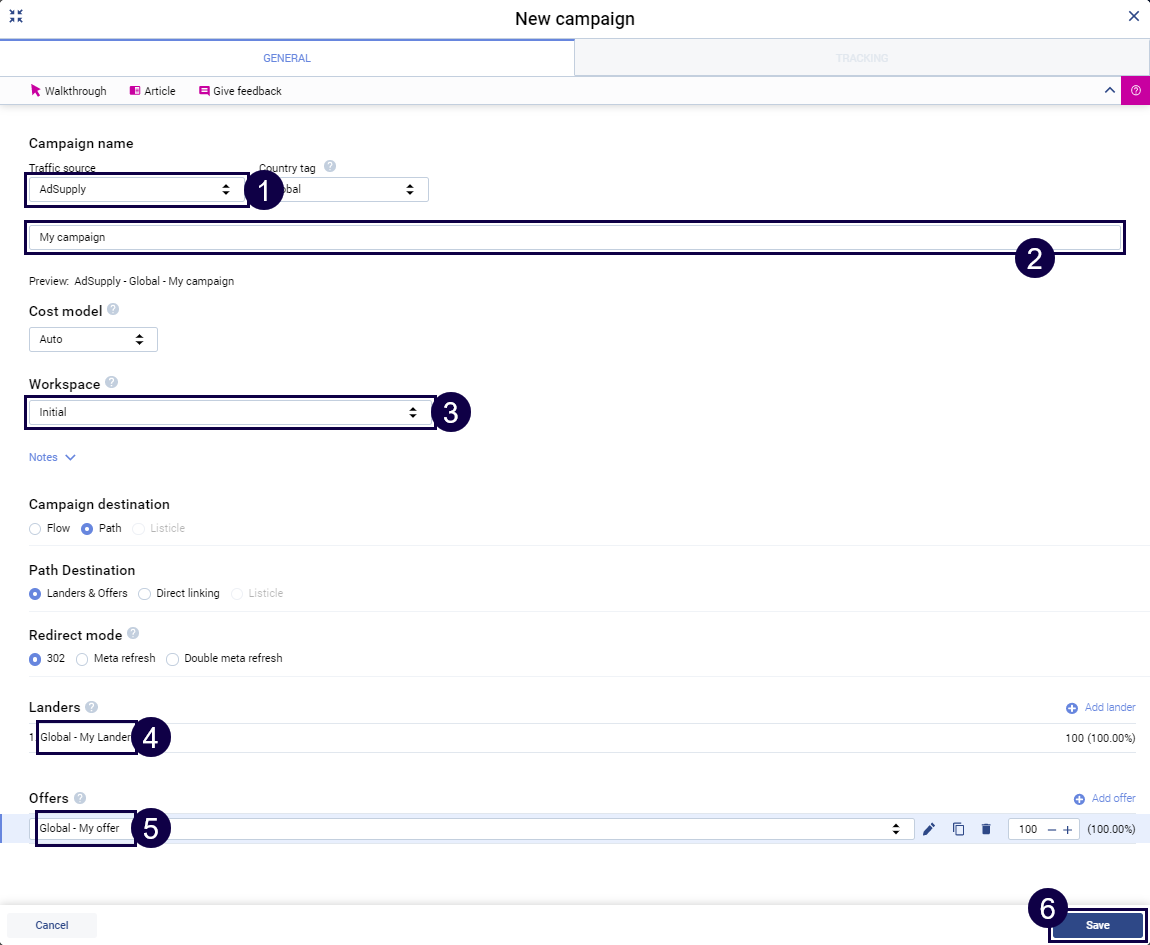1150x945 pixels.
Task: Save the new campaign
Action: click(x=1097, y=925)
